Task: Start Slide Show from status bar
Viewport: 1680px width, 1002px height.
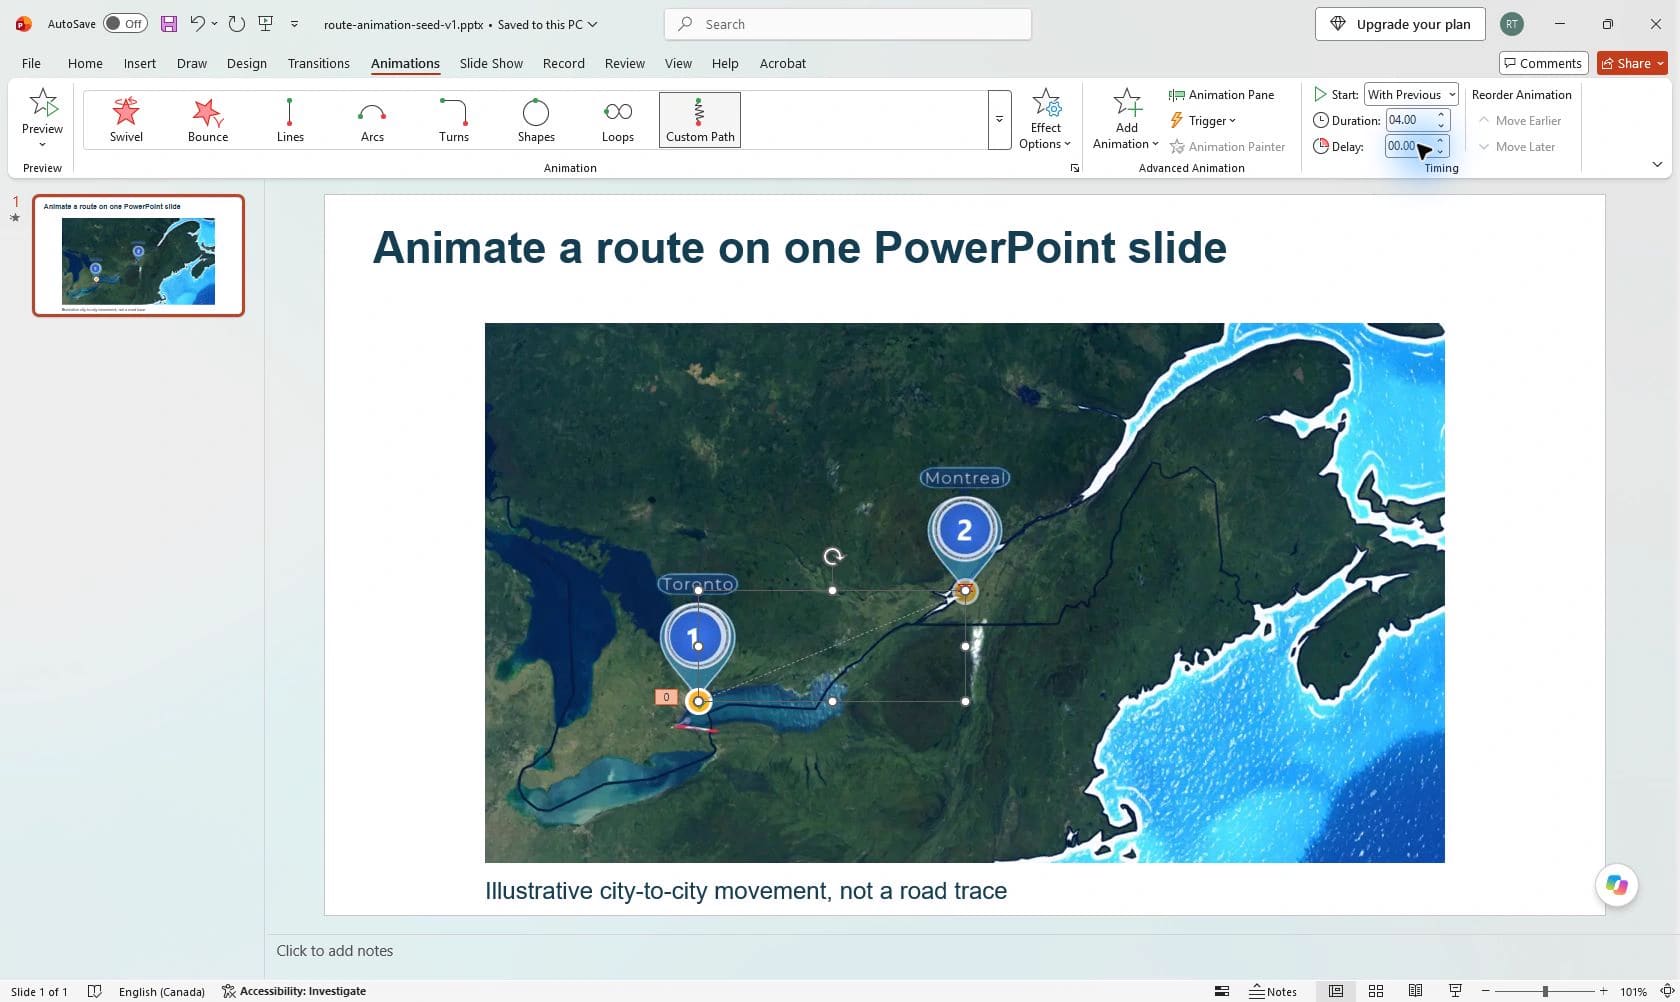Action: point(1455,991)
